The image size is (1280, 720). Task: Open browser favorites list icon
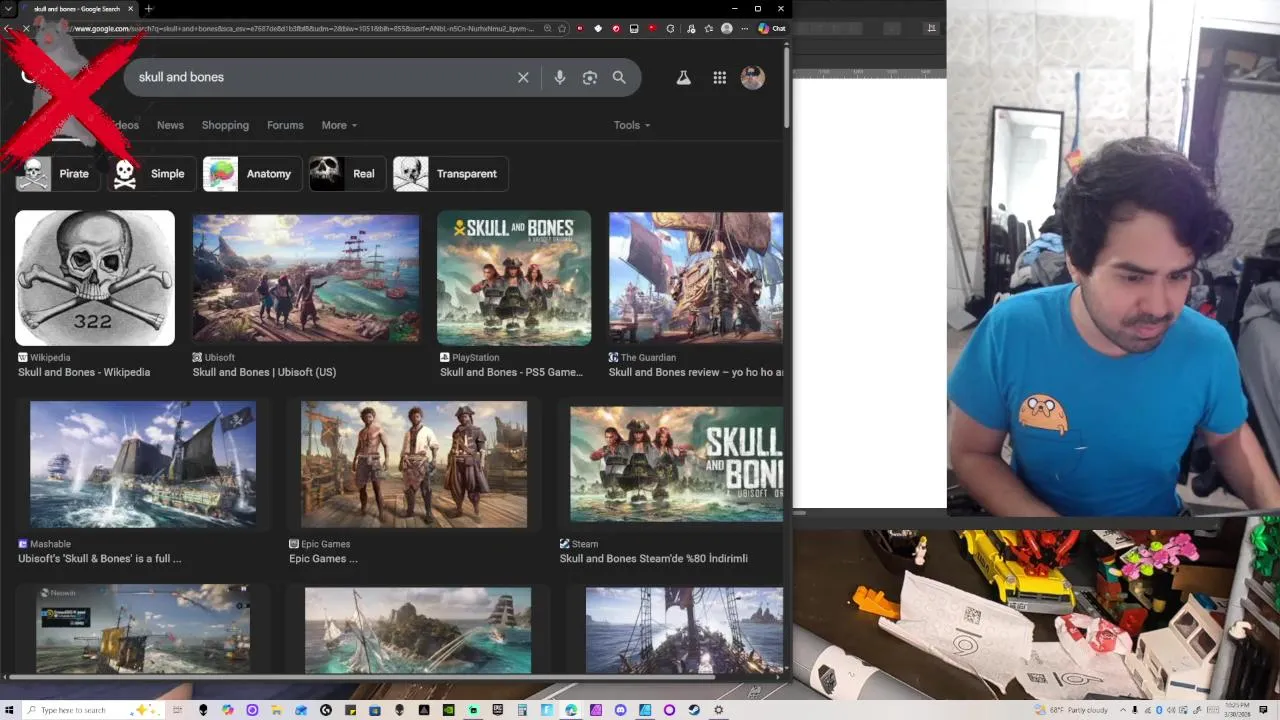[709, 29]
